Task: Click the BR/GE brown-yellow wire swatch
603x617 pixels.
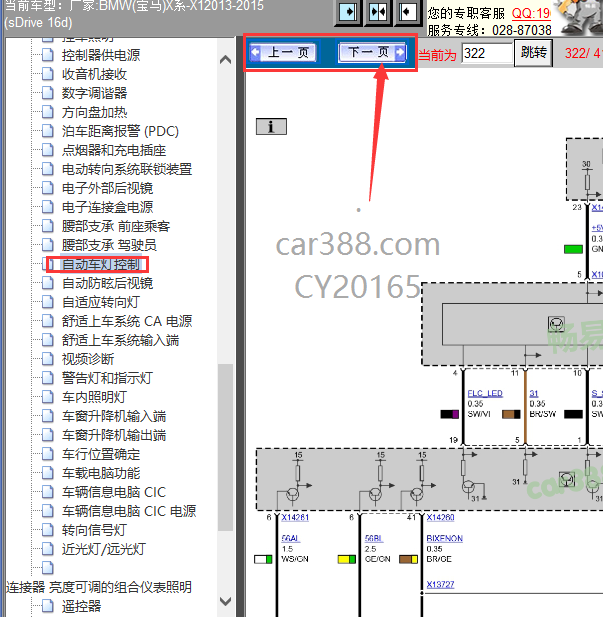Action: click(409, 559)
